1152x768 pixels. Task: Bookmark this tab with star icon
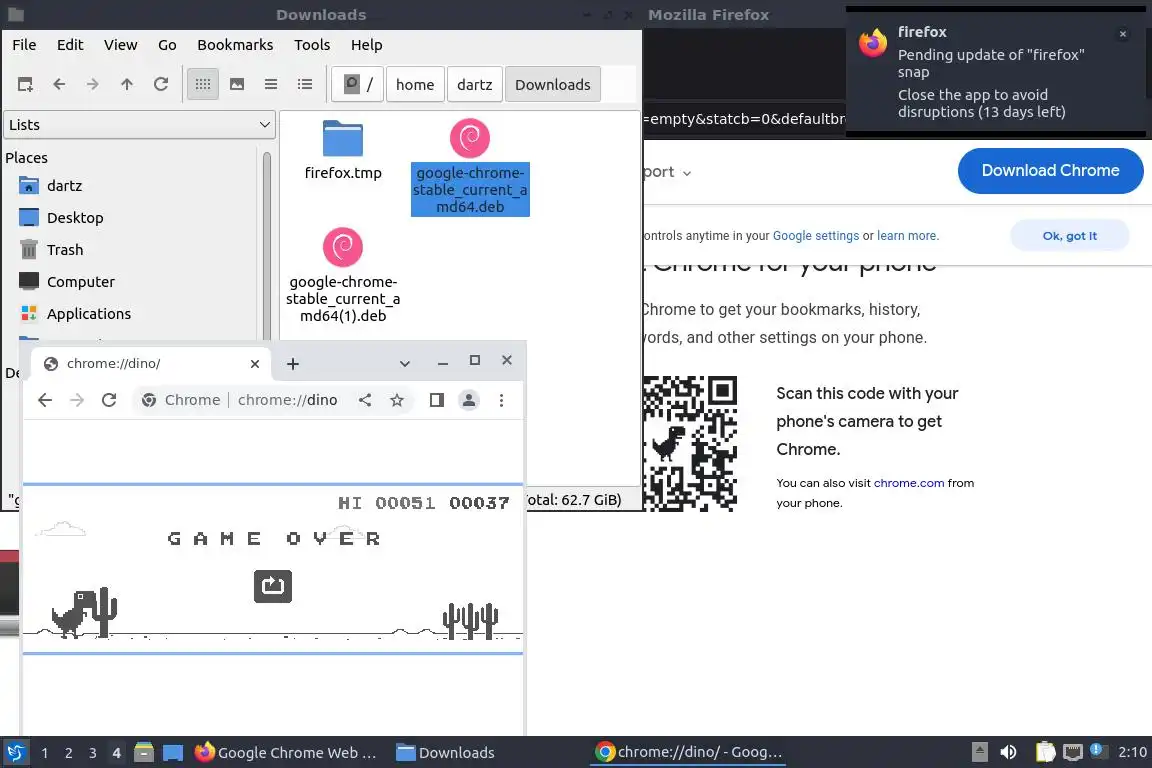click(397, 400)
